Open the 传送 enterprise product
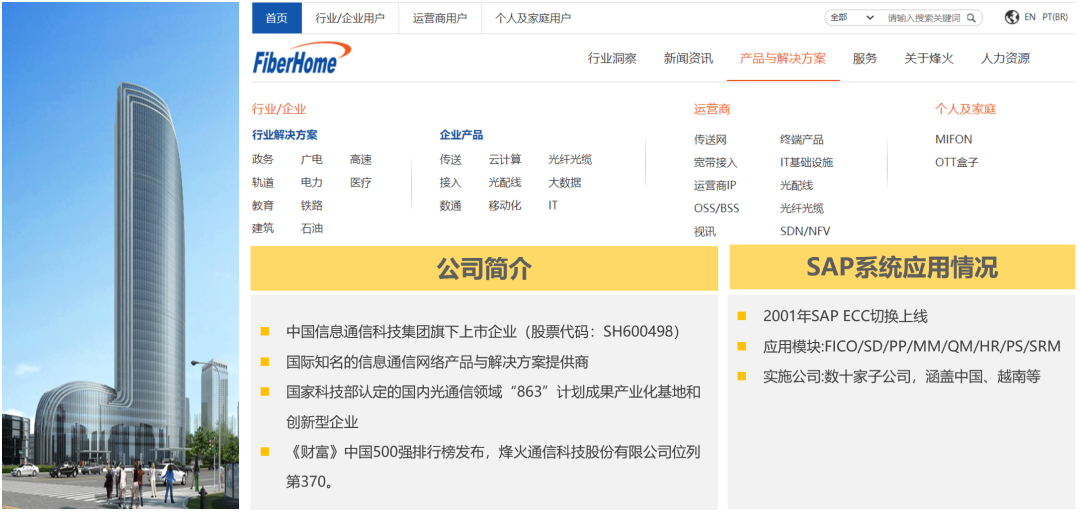 (450, 159)
